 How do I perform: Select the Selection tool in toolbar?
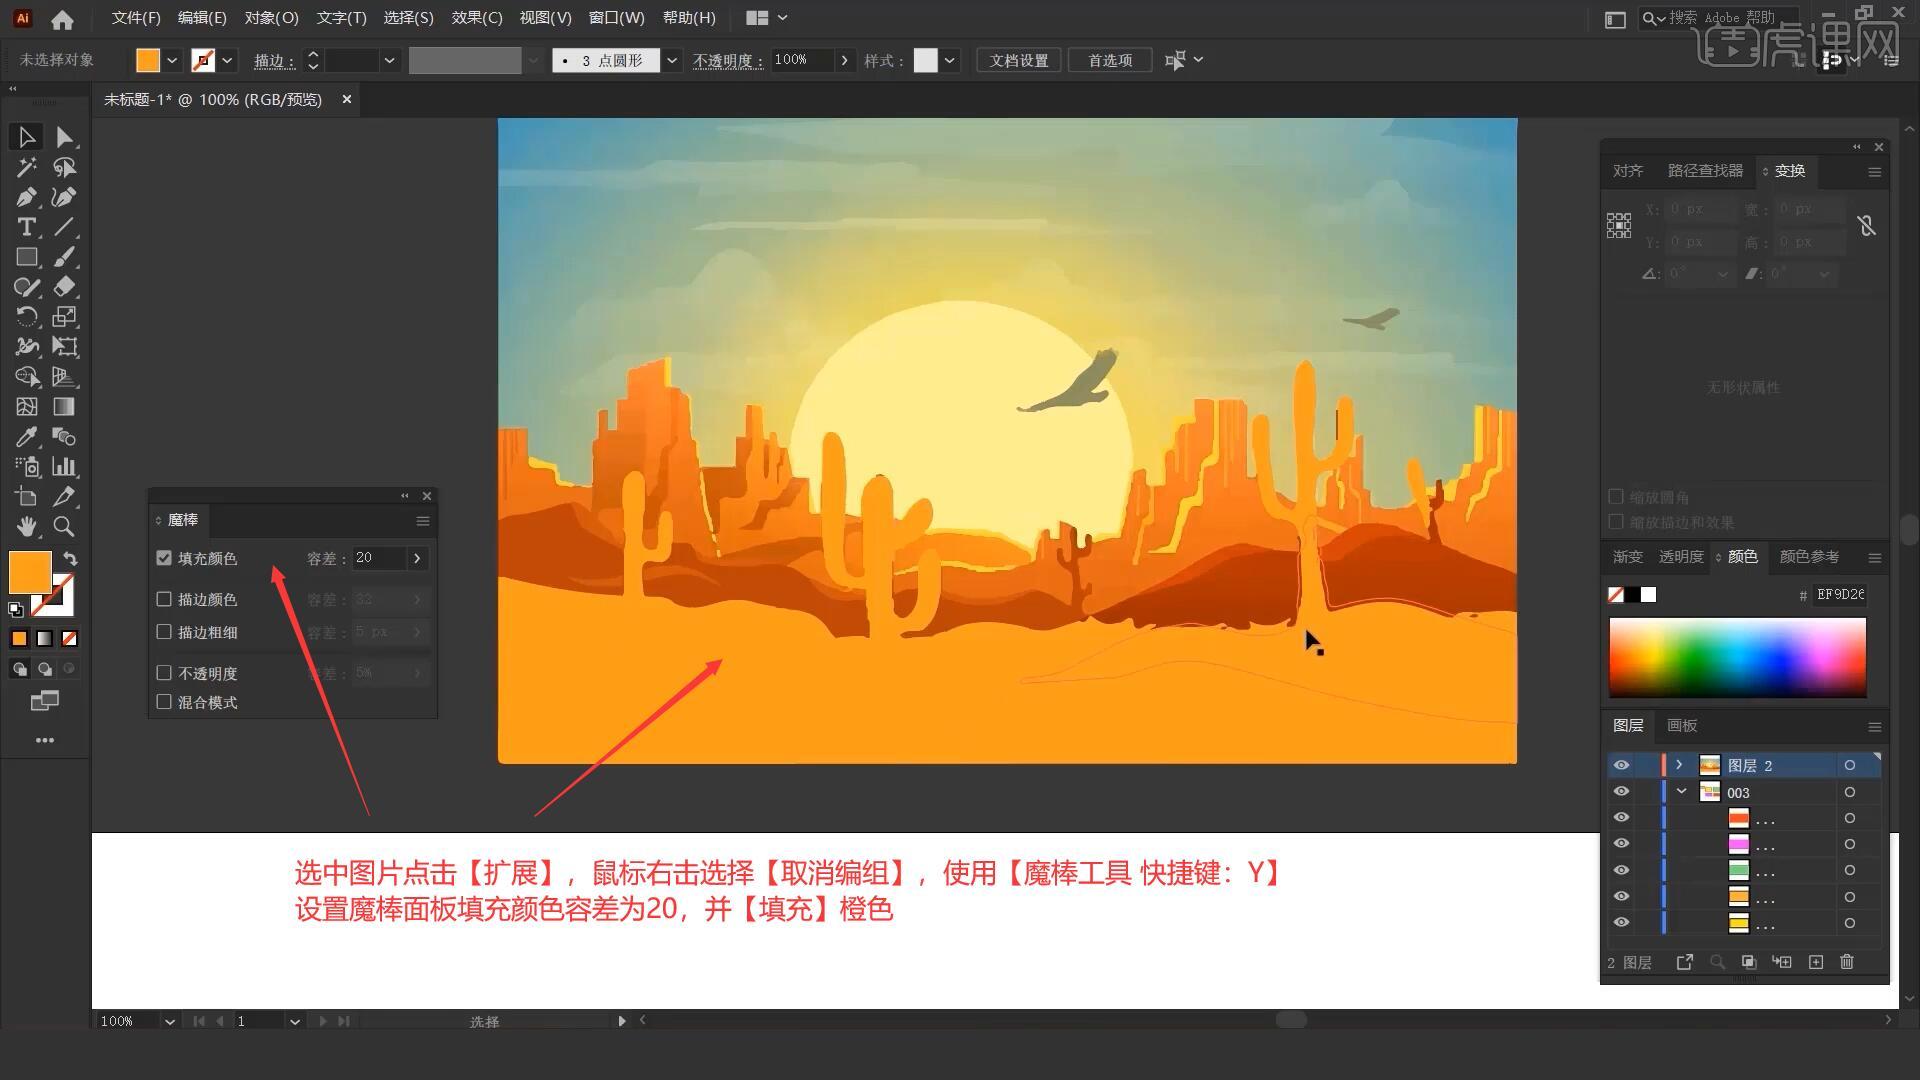click(25, 136)
